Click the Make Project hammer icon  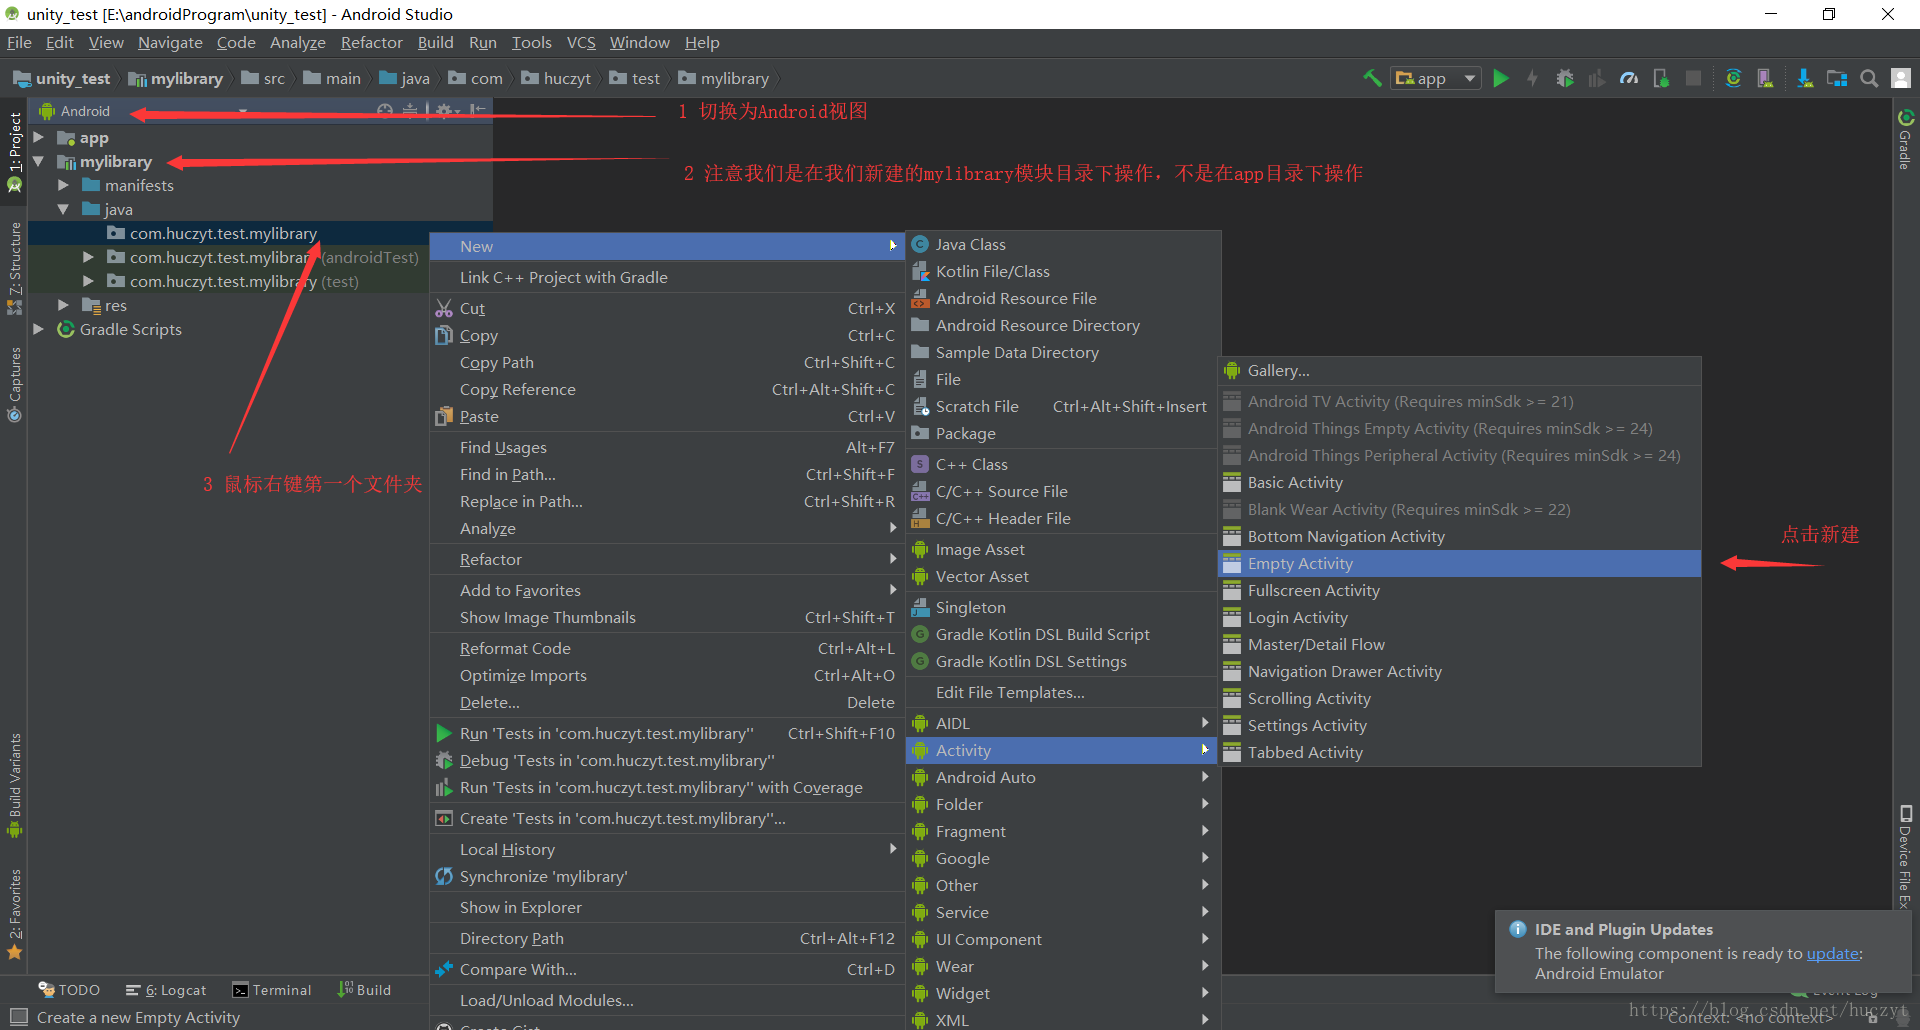coord(1372,78)
